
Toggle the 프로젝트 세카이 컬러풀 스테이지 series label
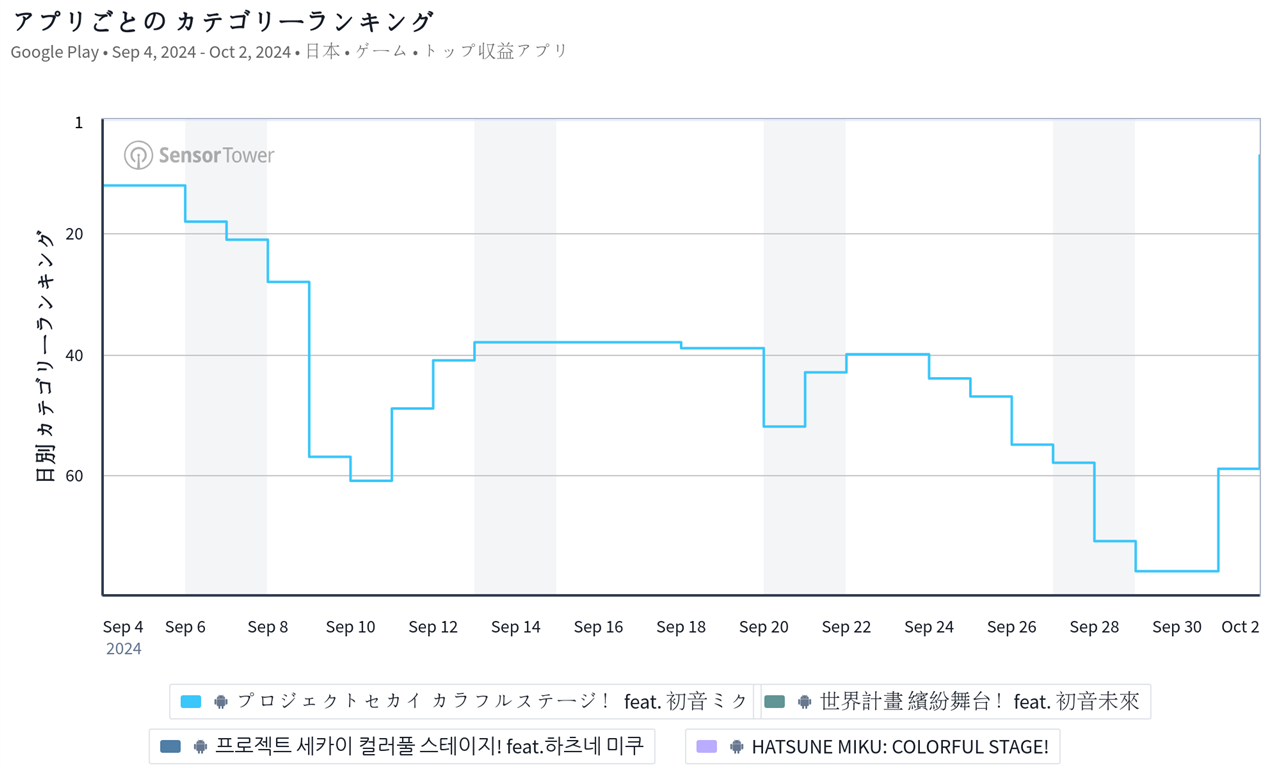pyautogui.click(x=429, y=746)
